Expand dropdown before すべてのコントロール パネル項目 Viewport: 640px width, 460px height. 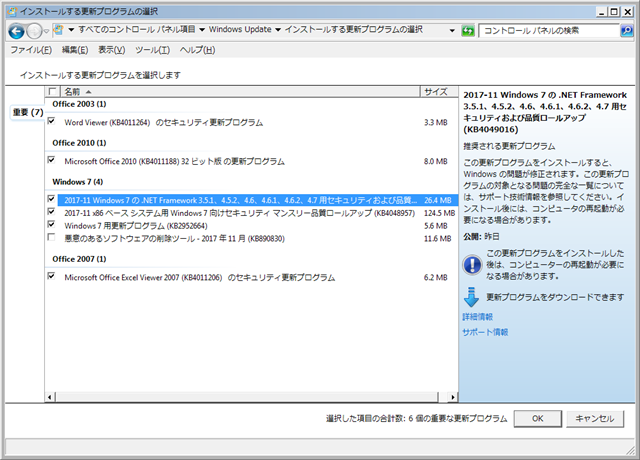[71, 30]
